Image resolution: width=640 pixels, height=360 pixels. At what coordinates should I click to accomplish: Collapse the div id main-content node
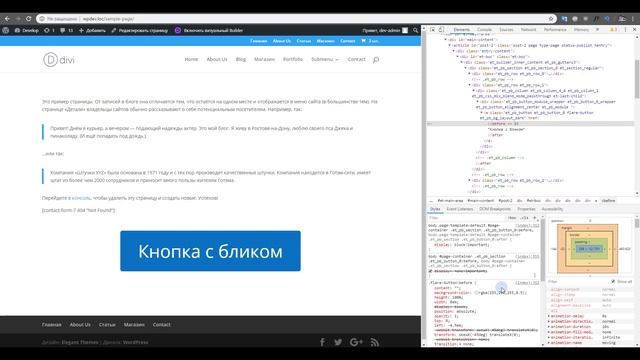pyautogui.click(x=446, y=40)
